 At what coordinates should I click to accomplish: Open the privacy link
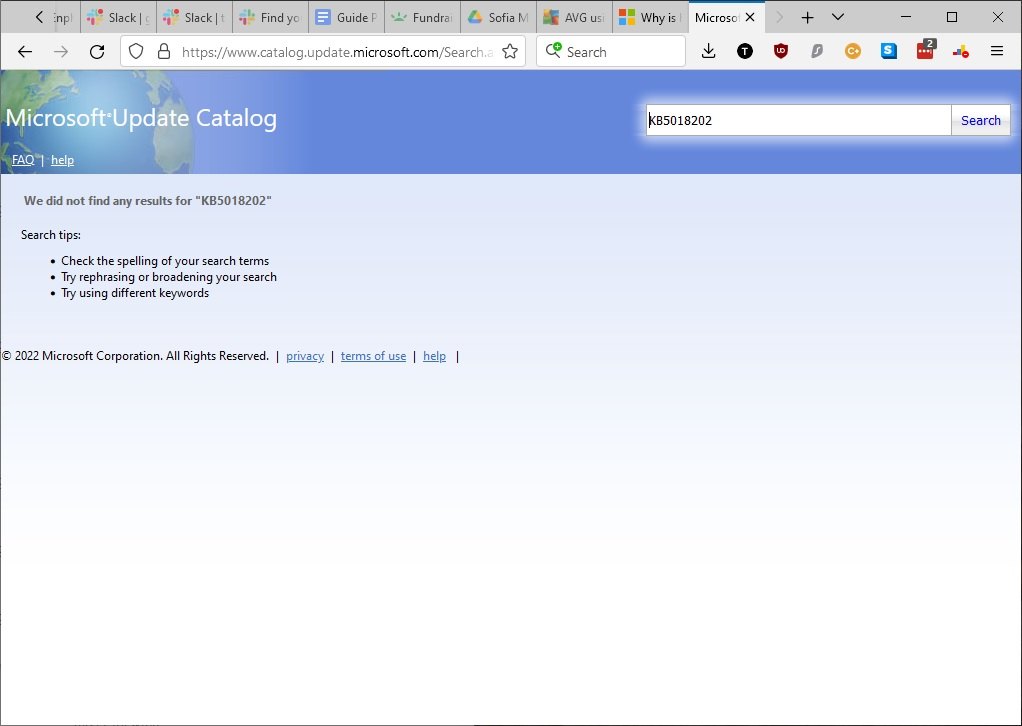tap(304, 356)
